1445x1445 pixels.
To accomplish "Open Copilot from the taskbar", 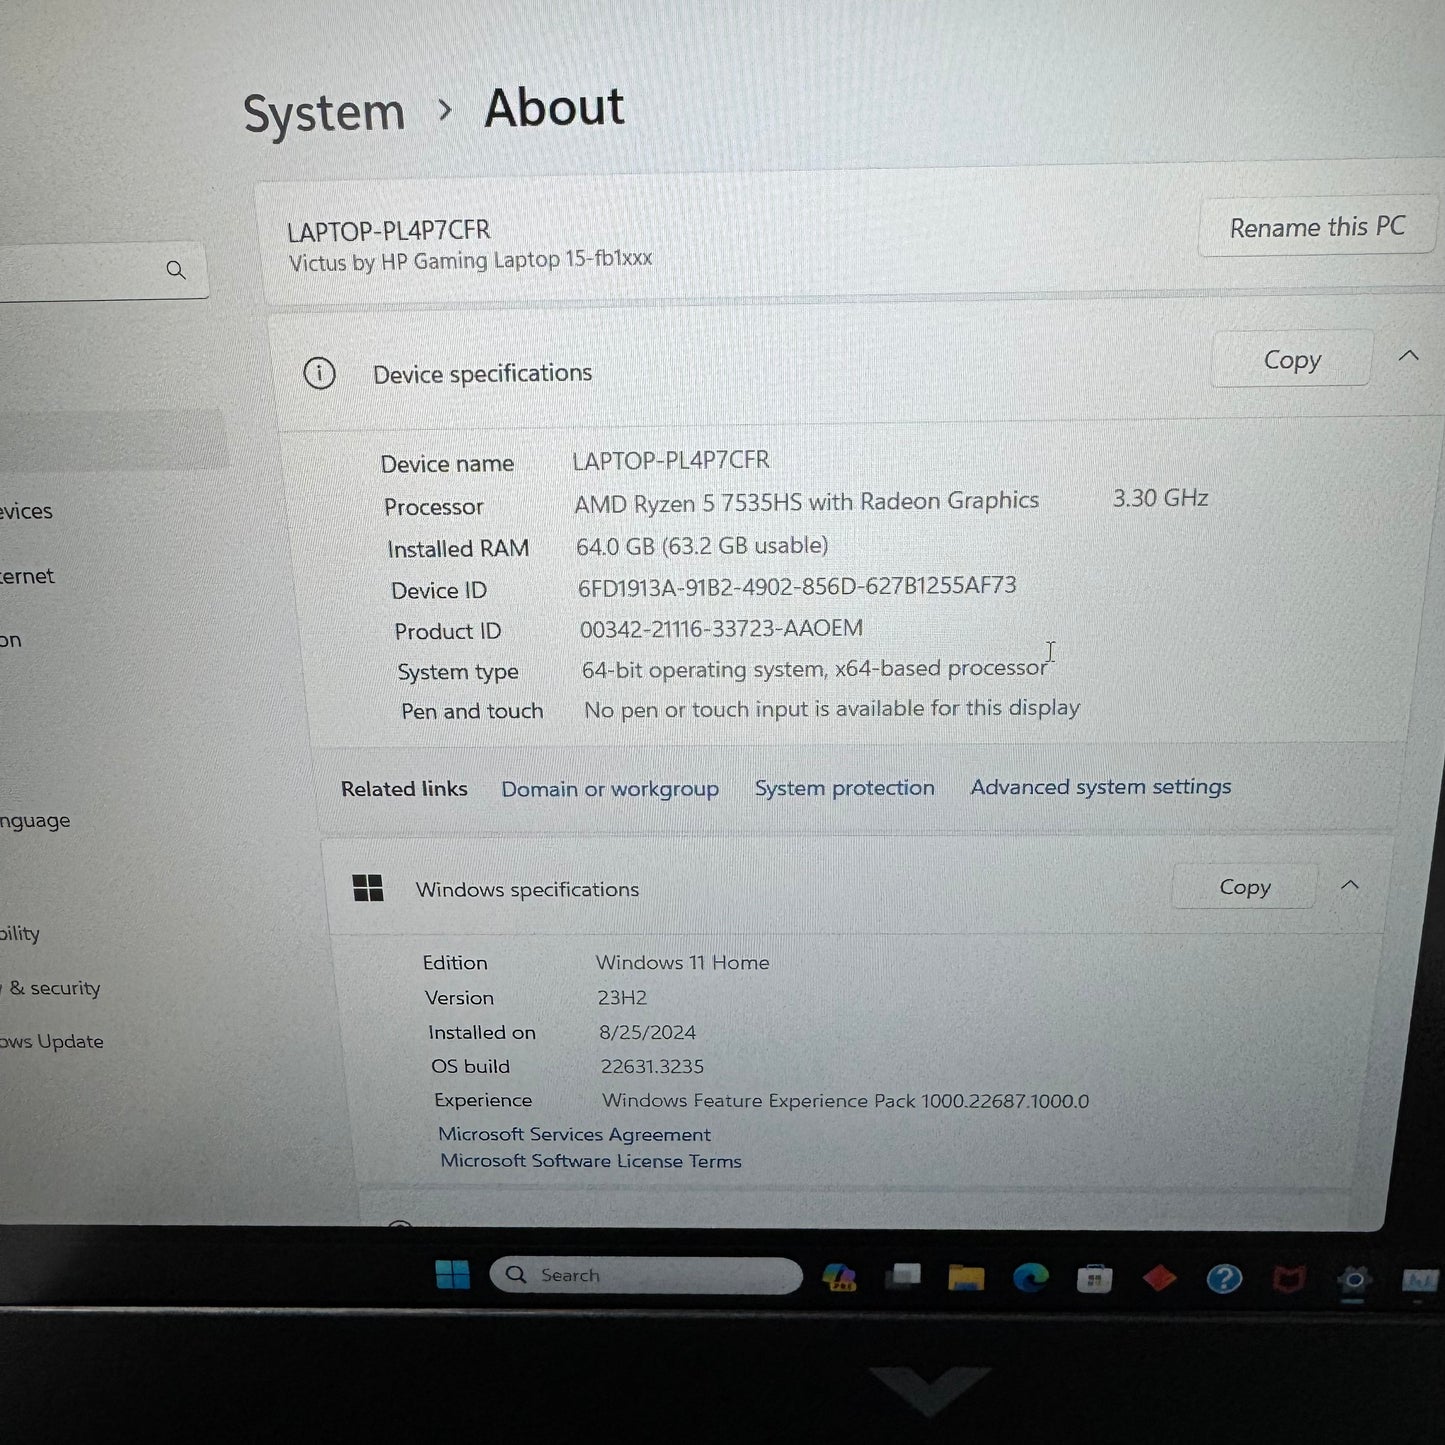I will tap(838, 1277).
